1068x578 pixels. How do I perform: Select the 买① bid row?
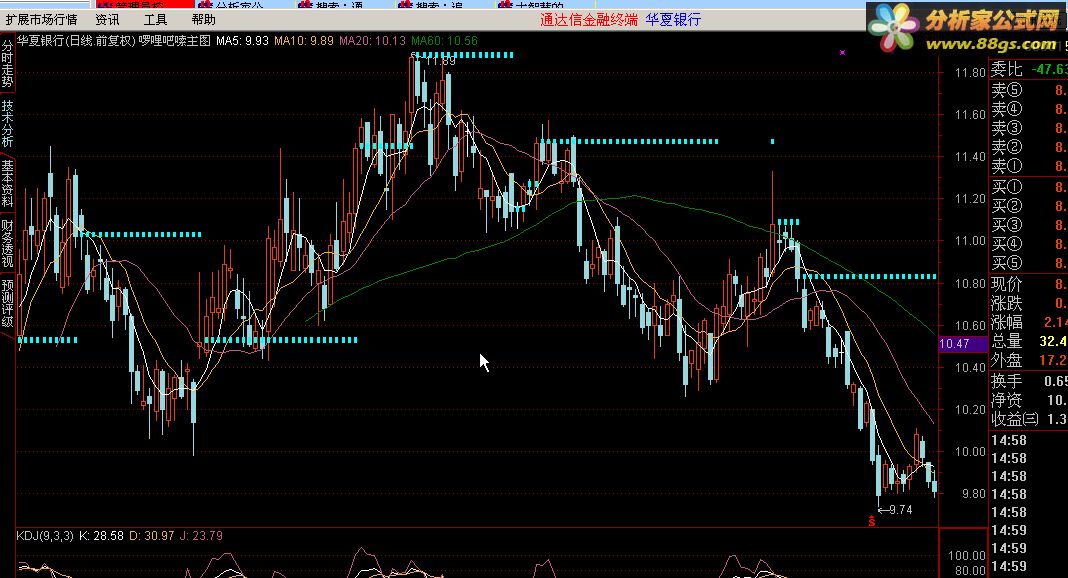point(1028,187)
